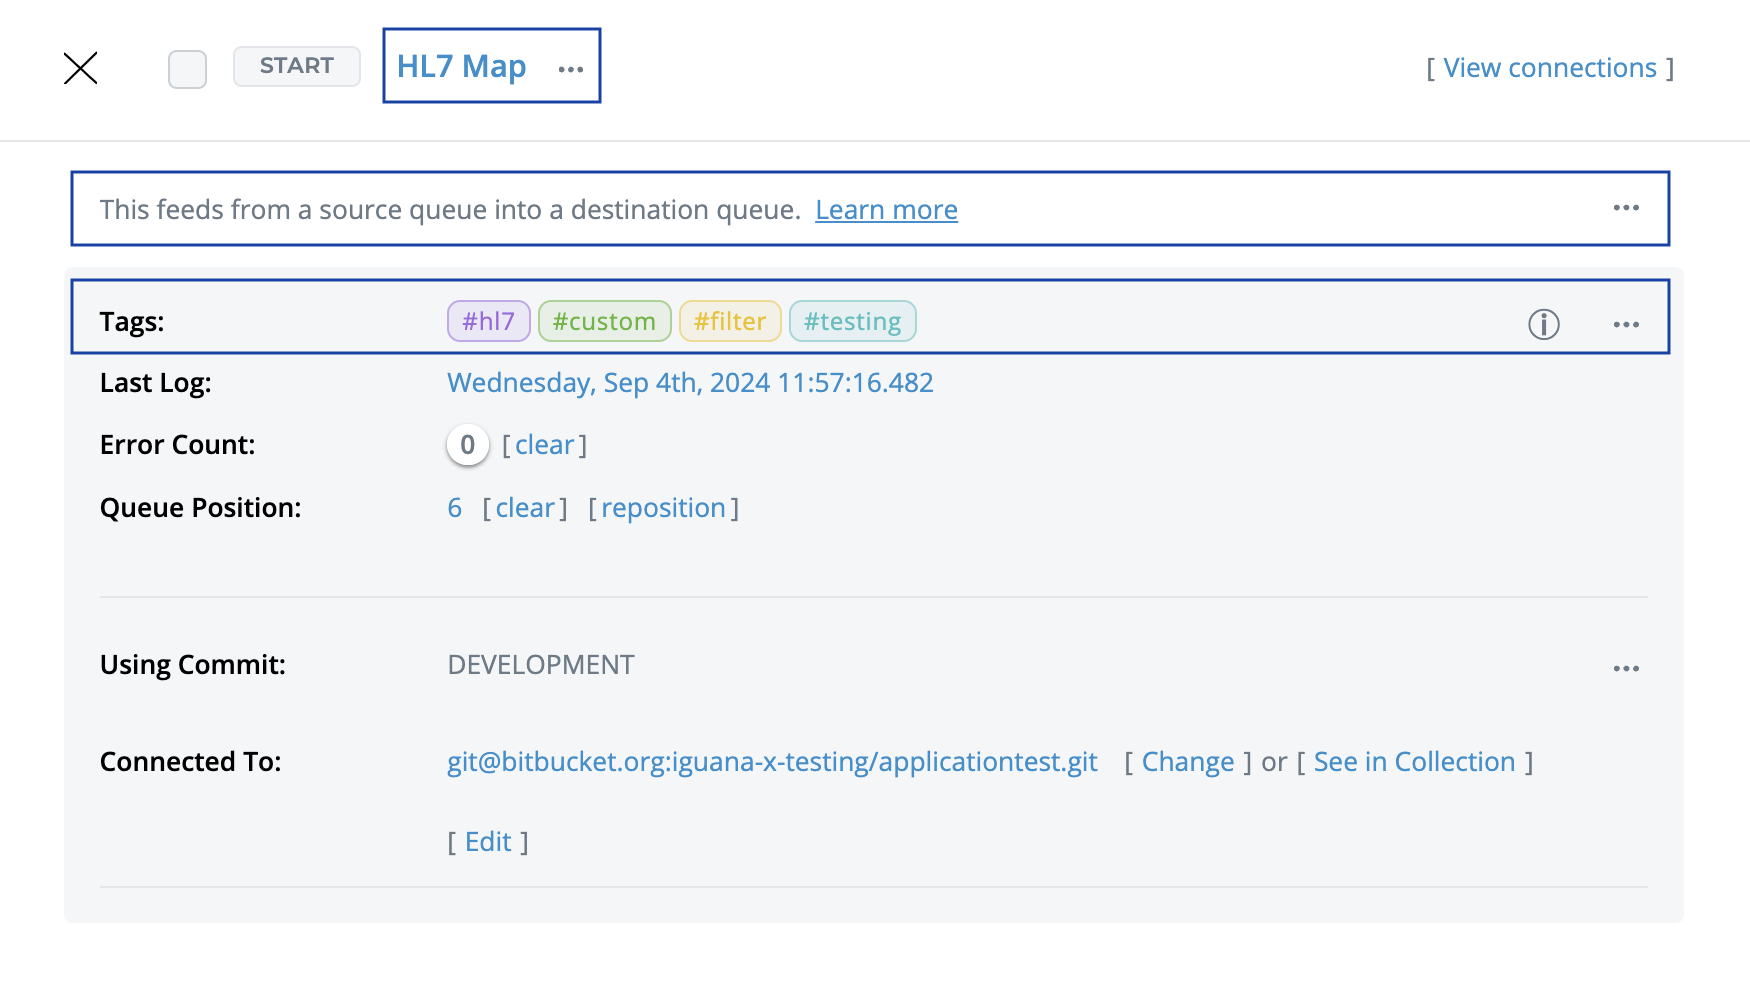
Task: Reposition the channel queue
Action: click(663, 507)
